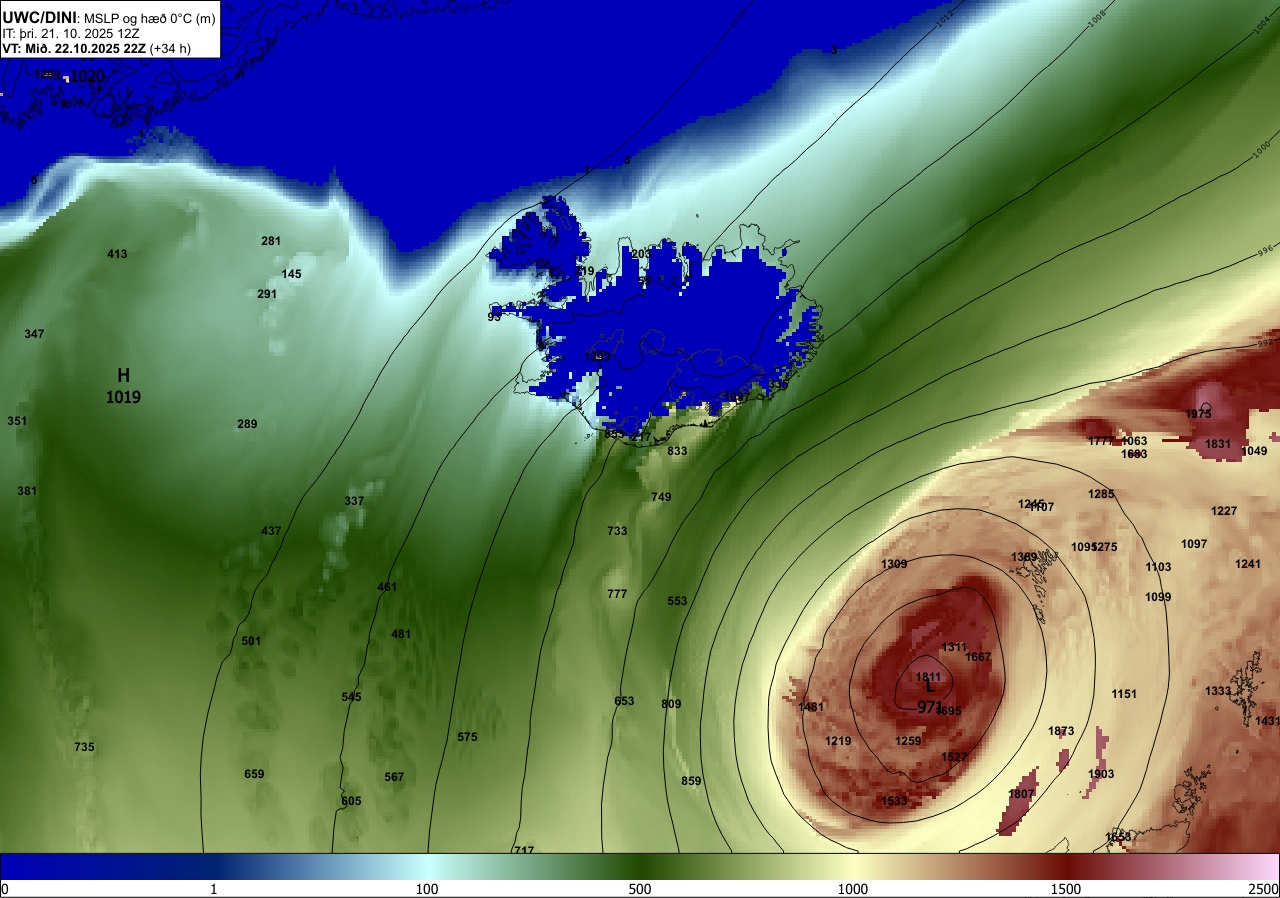Click the 461 height value
The width and height of the screenshot is (1280, 898).
click(x=387, y=587)
